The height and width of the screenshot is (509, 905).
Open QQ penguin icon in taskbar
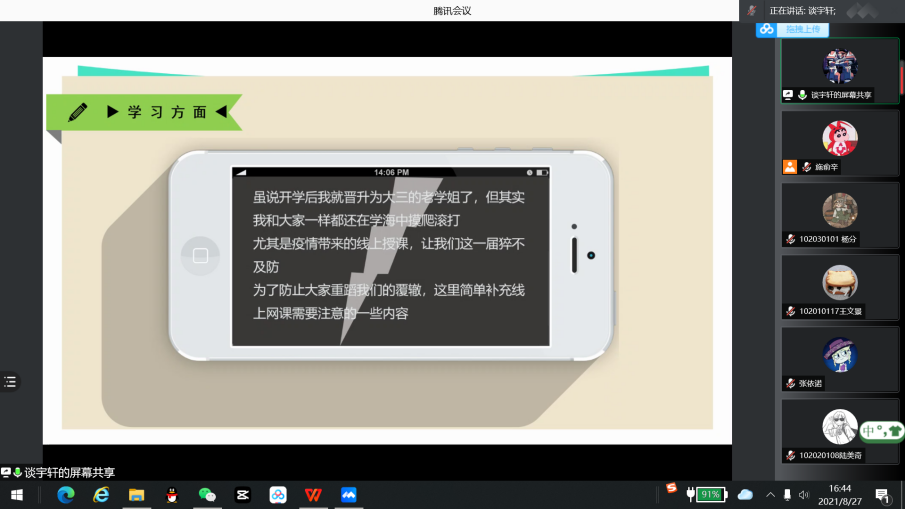coord(172,494)
